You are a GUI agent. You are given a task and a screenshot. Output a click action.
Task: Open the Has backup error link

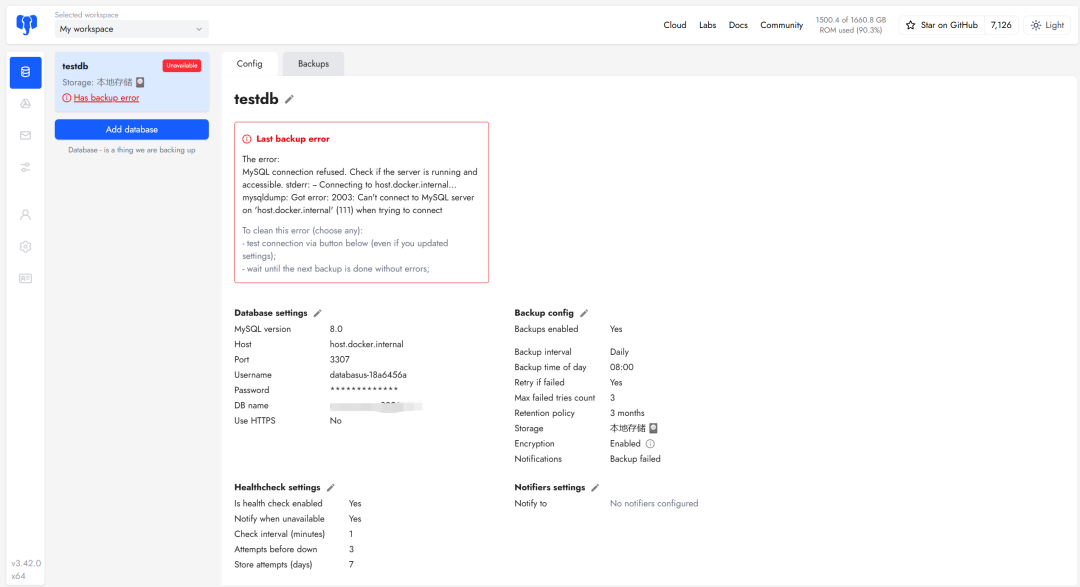[x=106, y=98]
